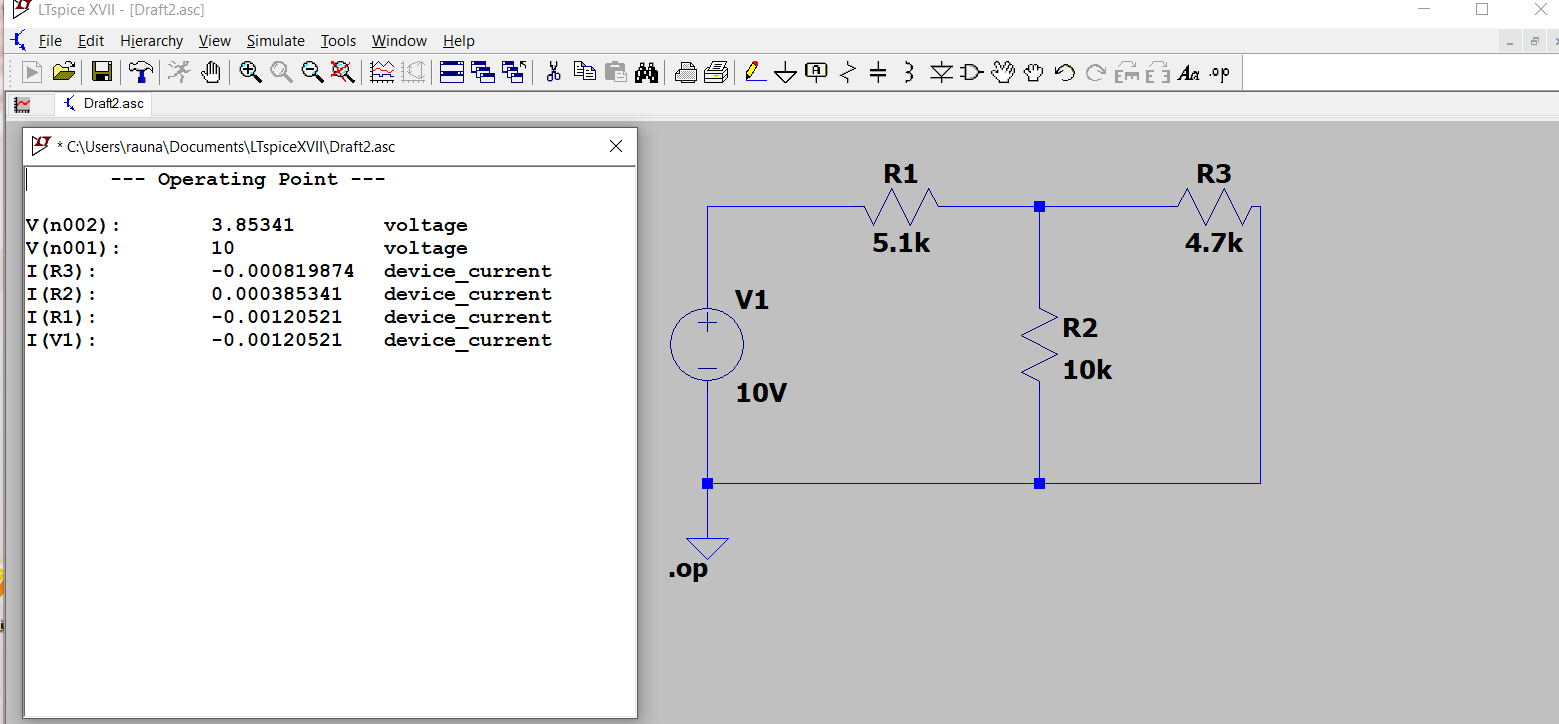This screenshot has width=1559, height=724.
Task: Select the Draw Wire pencil tool
Action: coord(756,72)
